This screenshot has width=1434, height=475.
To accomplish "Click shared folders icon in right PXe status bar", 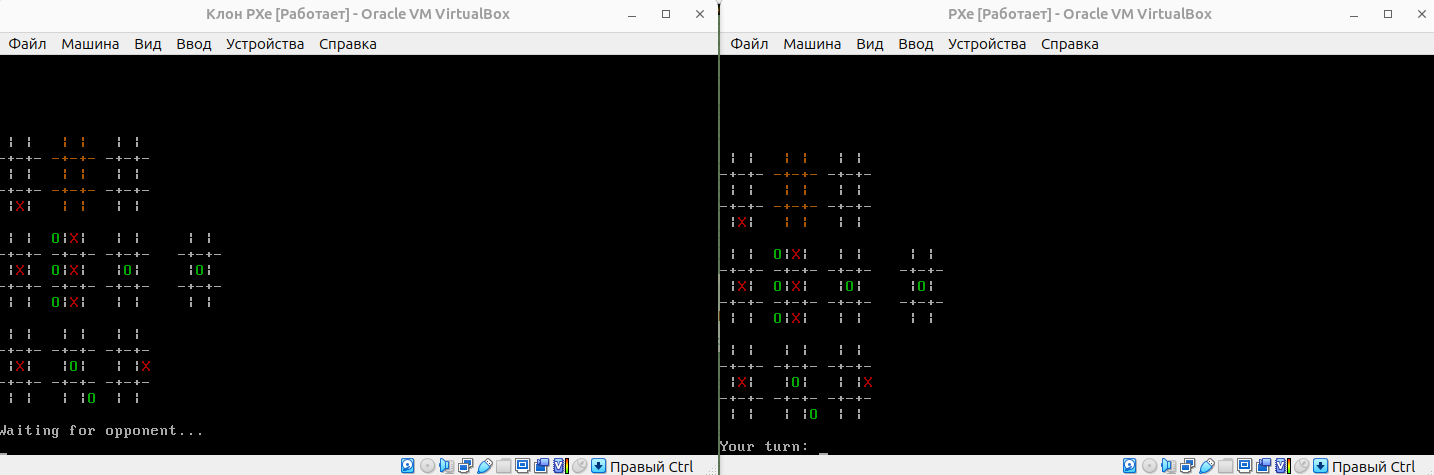I will (x=1225, y=466).
